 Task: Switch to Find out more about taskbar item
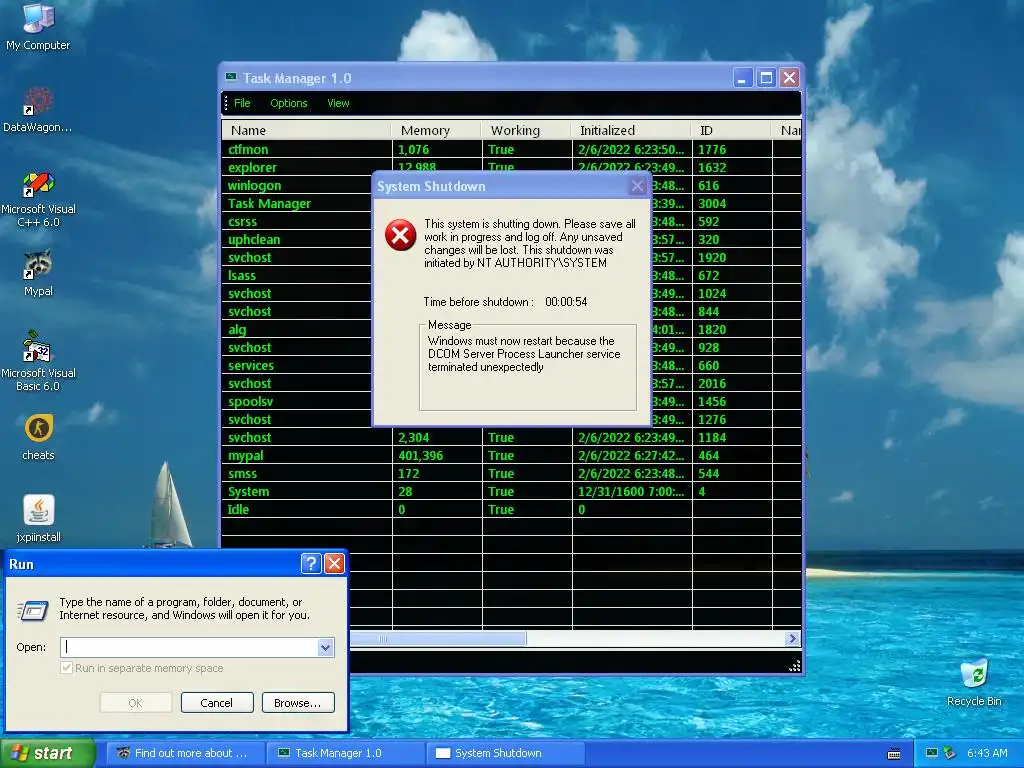(x=185, y=753)
